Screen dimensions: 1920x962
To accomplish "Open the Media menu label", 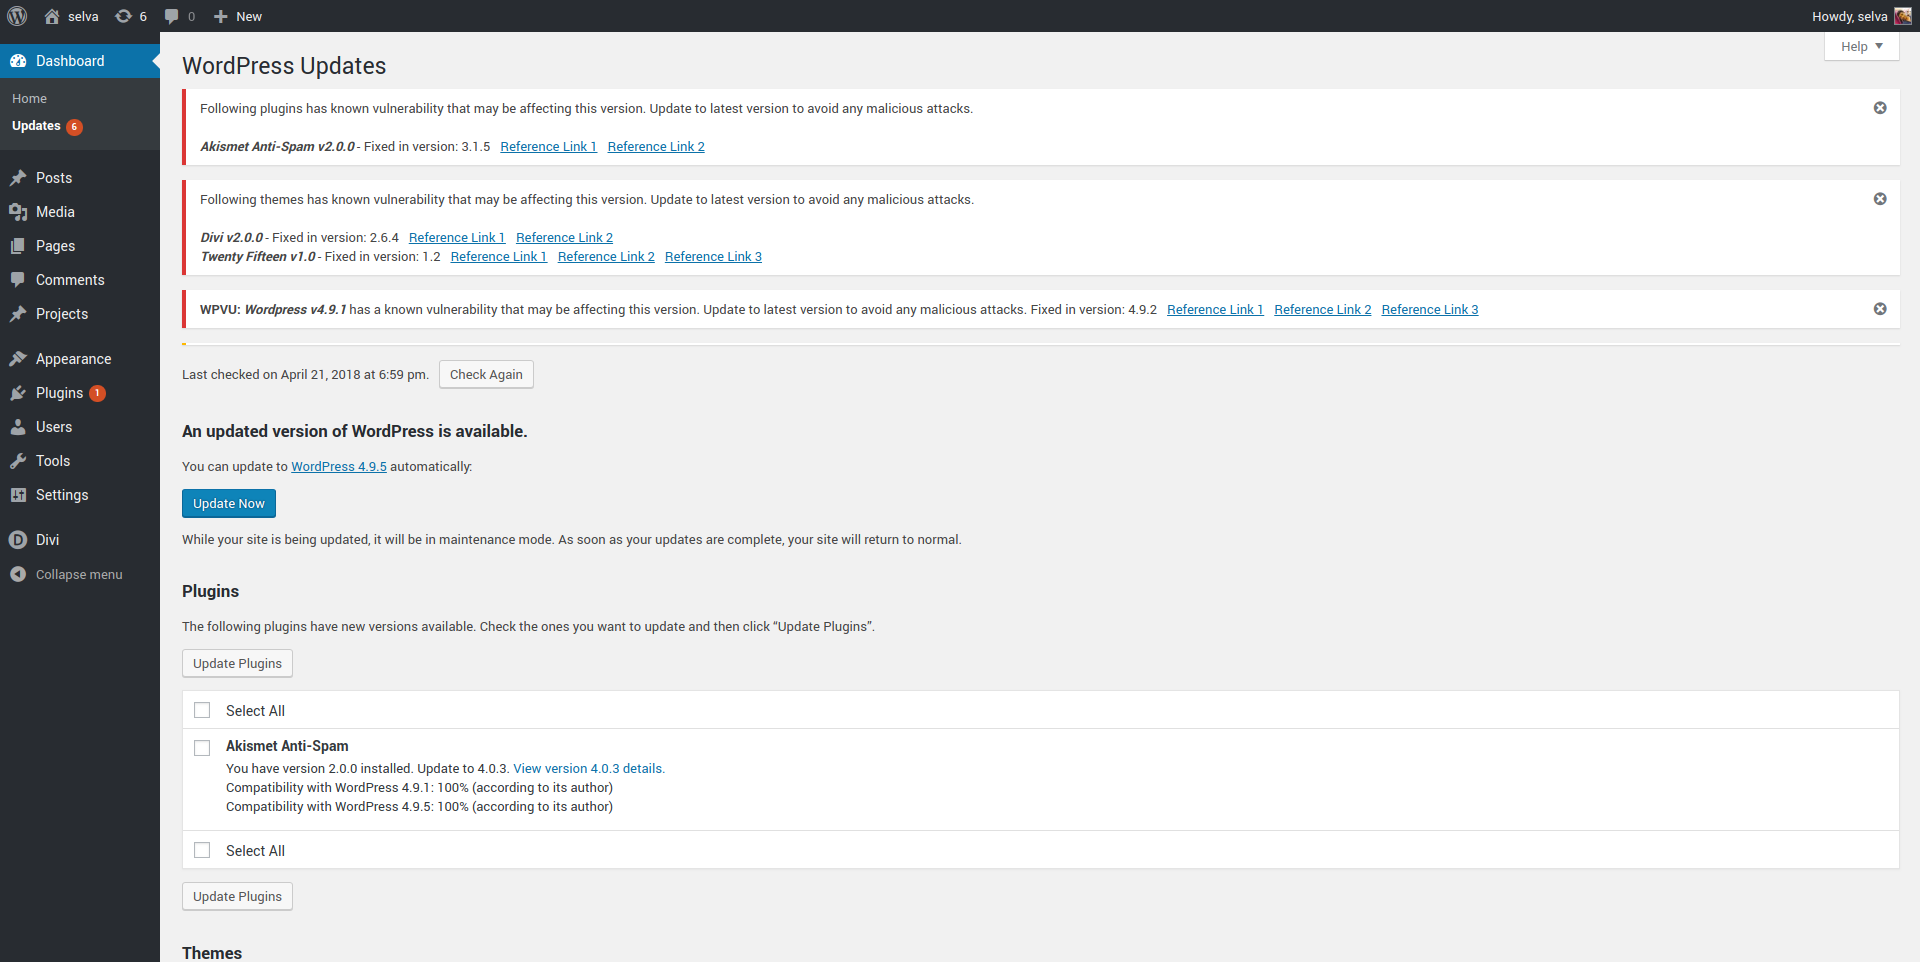I will click(x=55, y=212).
